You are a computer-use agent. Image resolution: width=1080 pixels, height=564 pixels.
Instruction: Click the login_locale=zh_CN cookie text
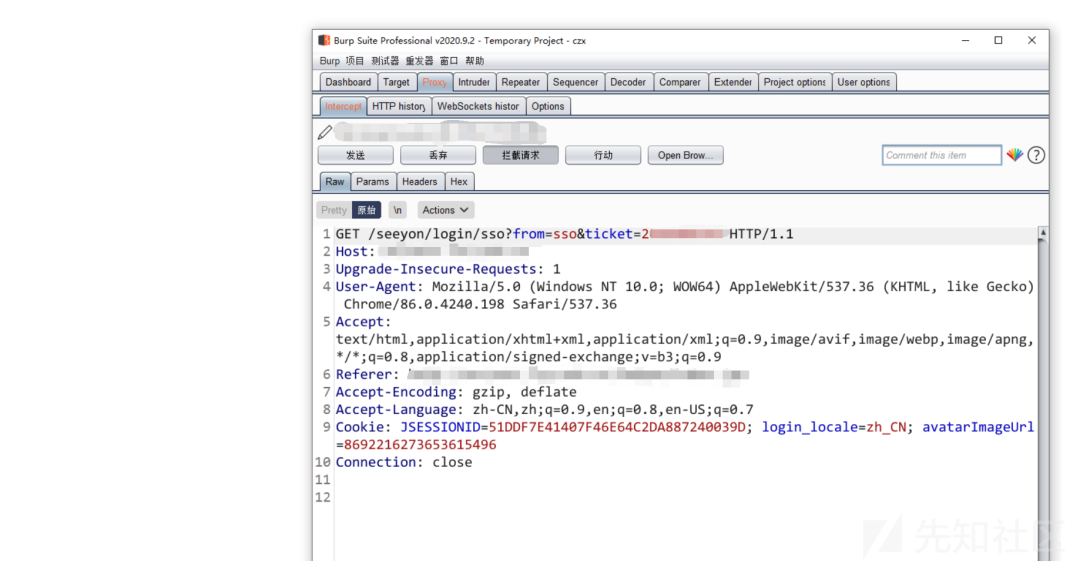point(834,428)
